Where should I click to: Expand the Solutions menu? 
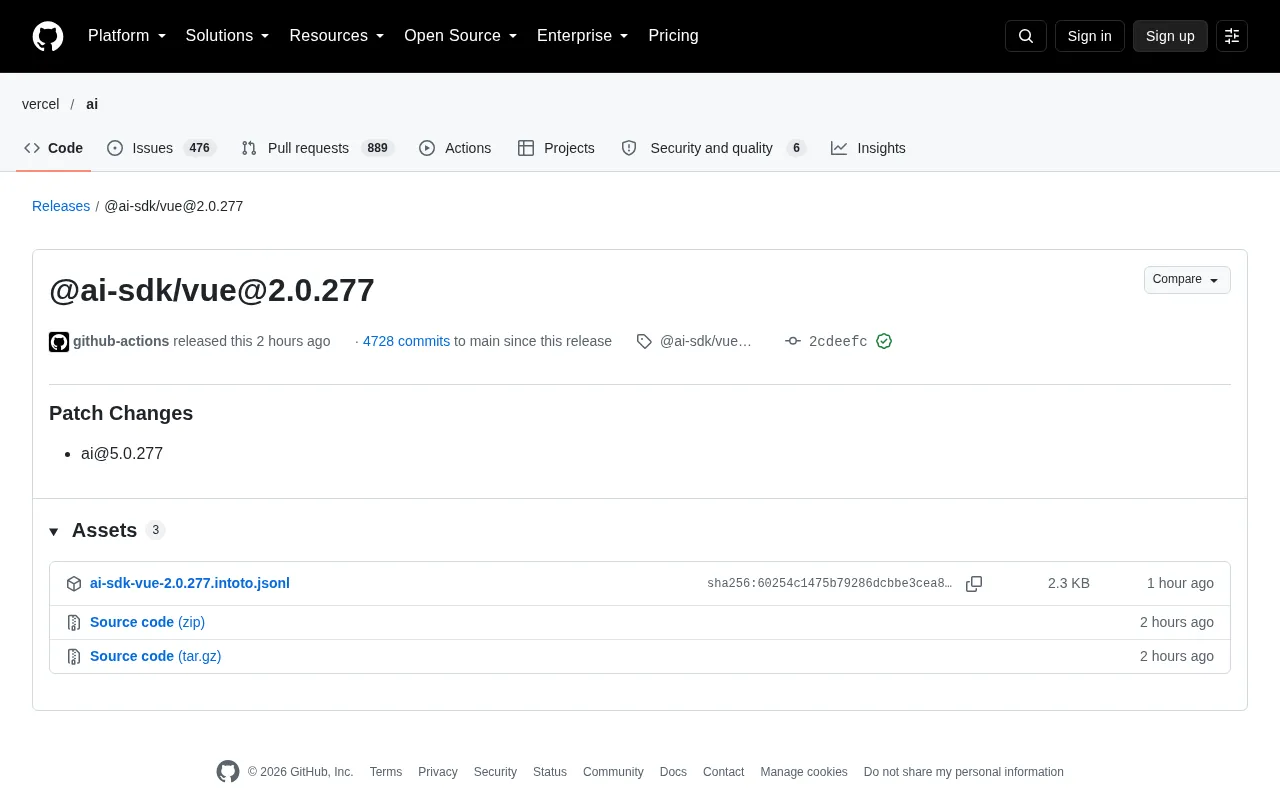[228, 36]
